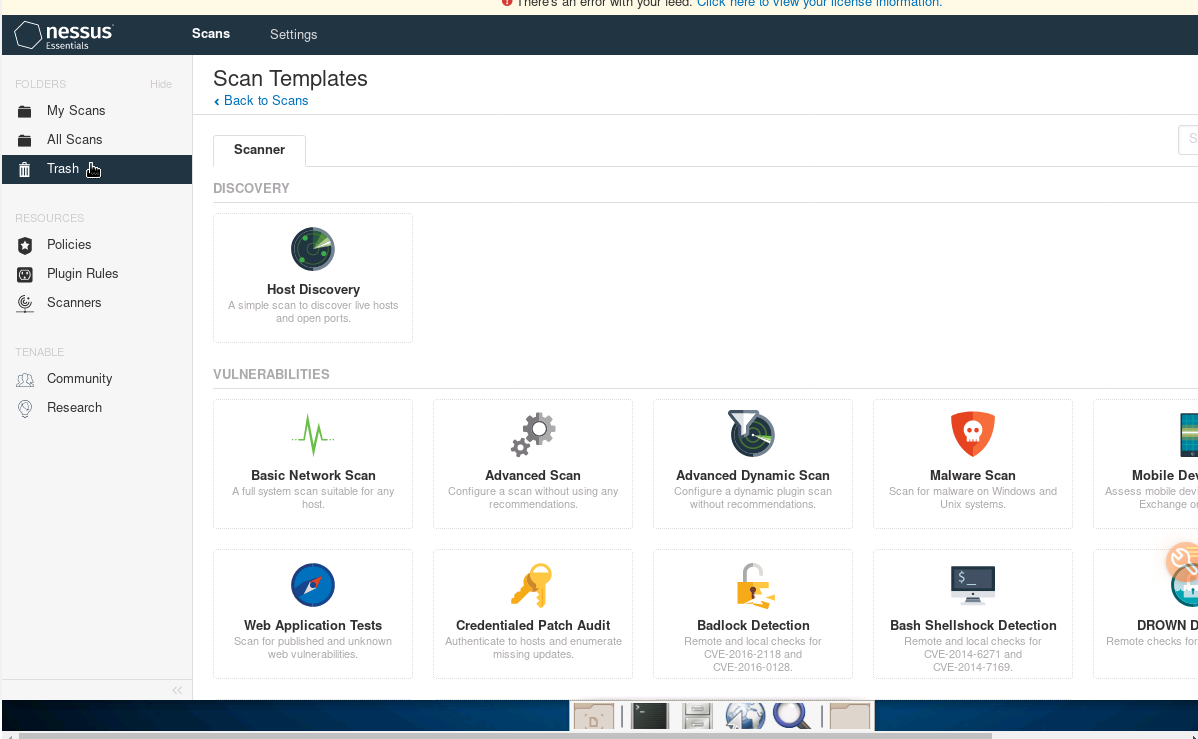This screenshot has width=1198, height=739.
Task: Choose Credentialed Patch Audit title
Action: pyautogui.click(x=533, y=625)
